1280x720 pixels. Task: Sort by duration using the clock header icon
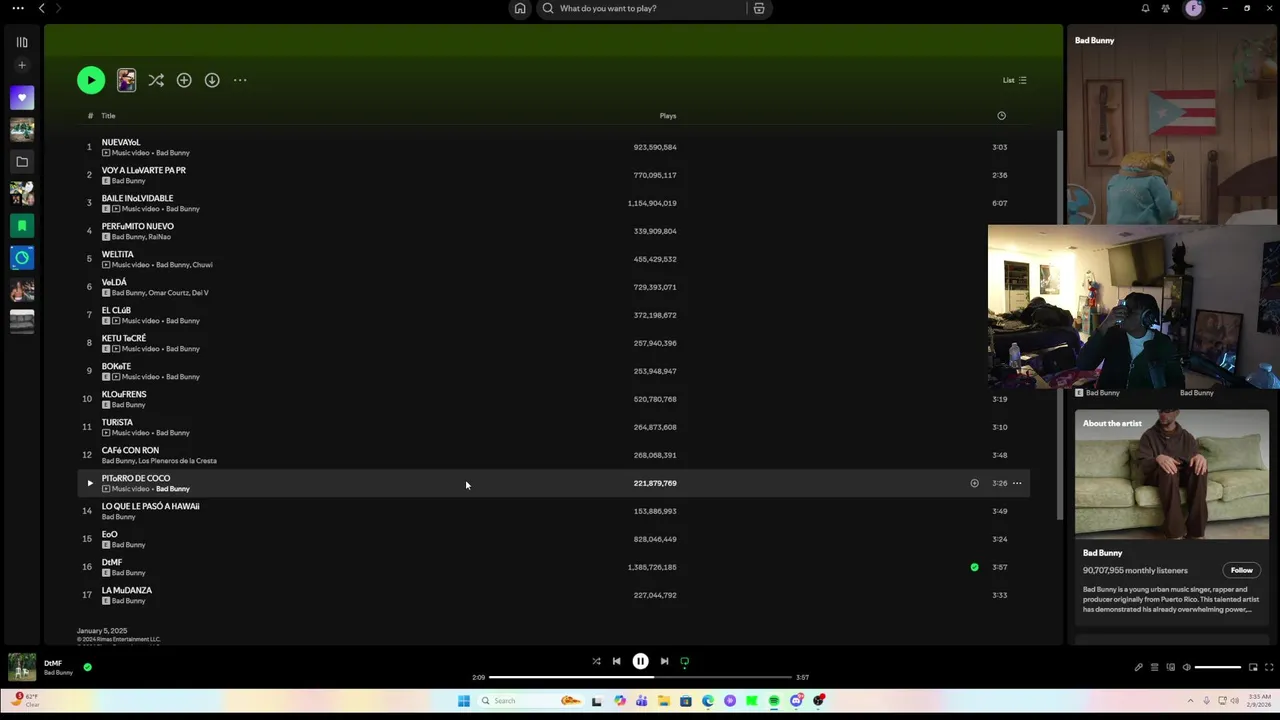point(1001,116)
